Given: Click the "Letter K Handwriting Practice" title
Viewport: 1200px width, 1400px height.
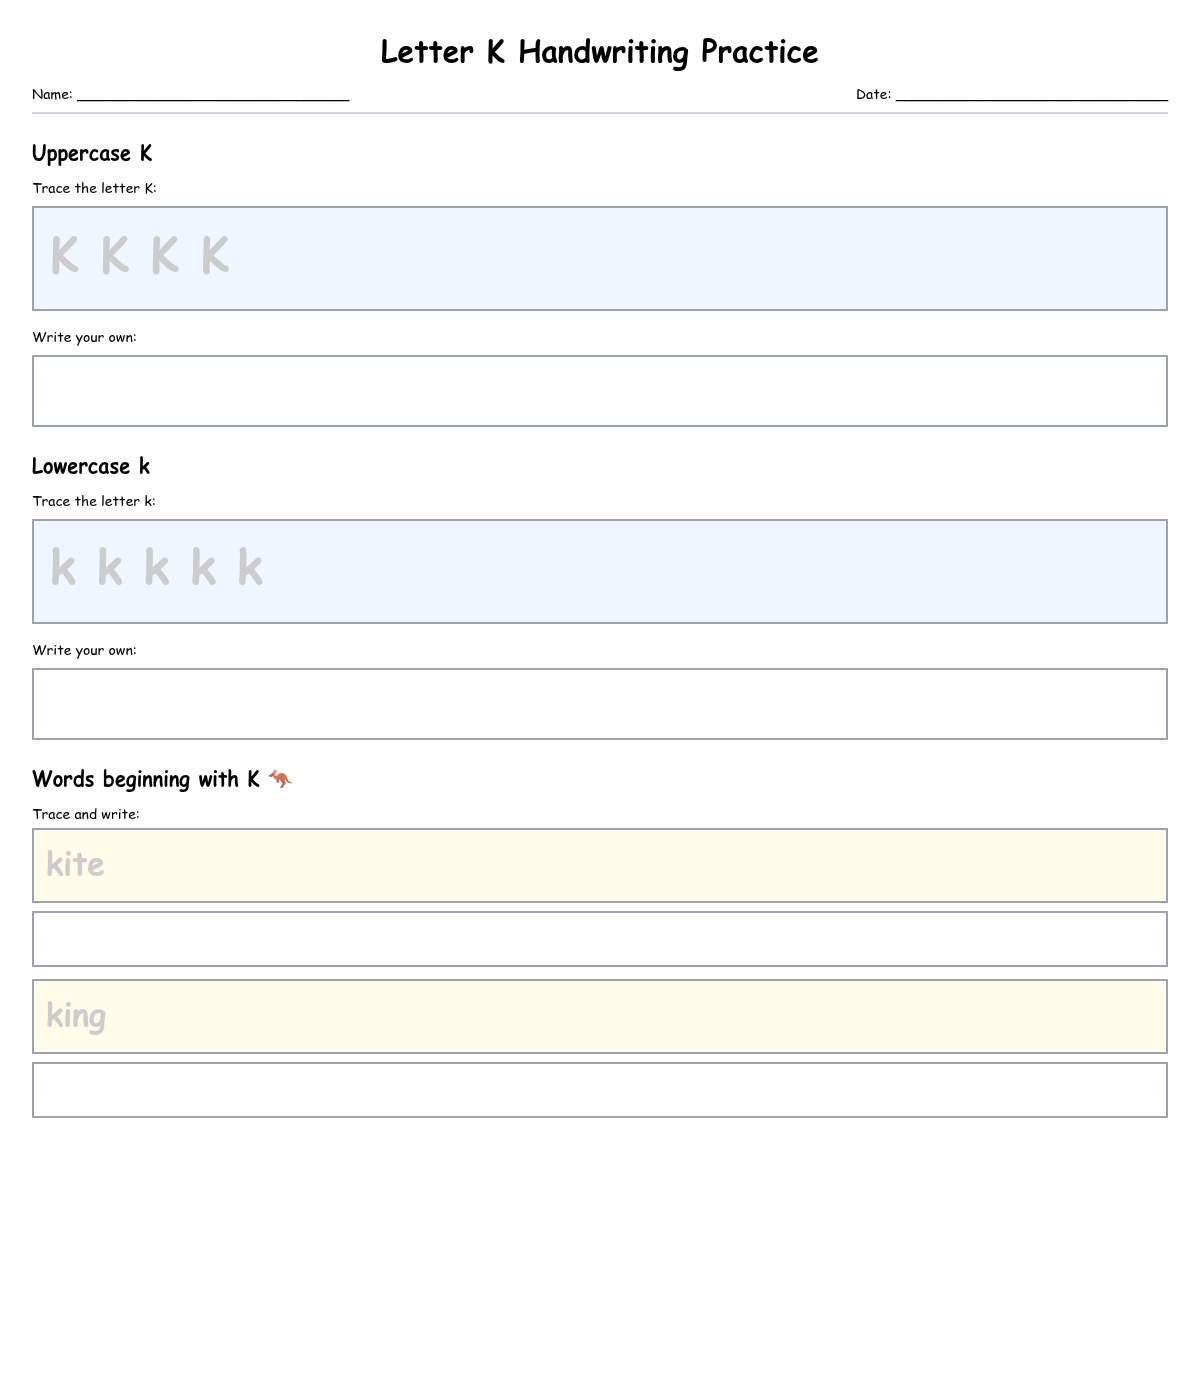Looking at the screenshot, I should 599,52.
